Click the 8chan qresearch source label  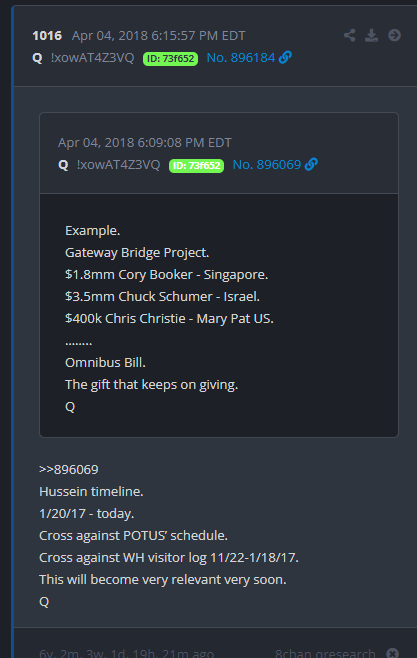click(x=326, y=653)
